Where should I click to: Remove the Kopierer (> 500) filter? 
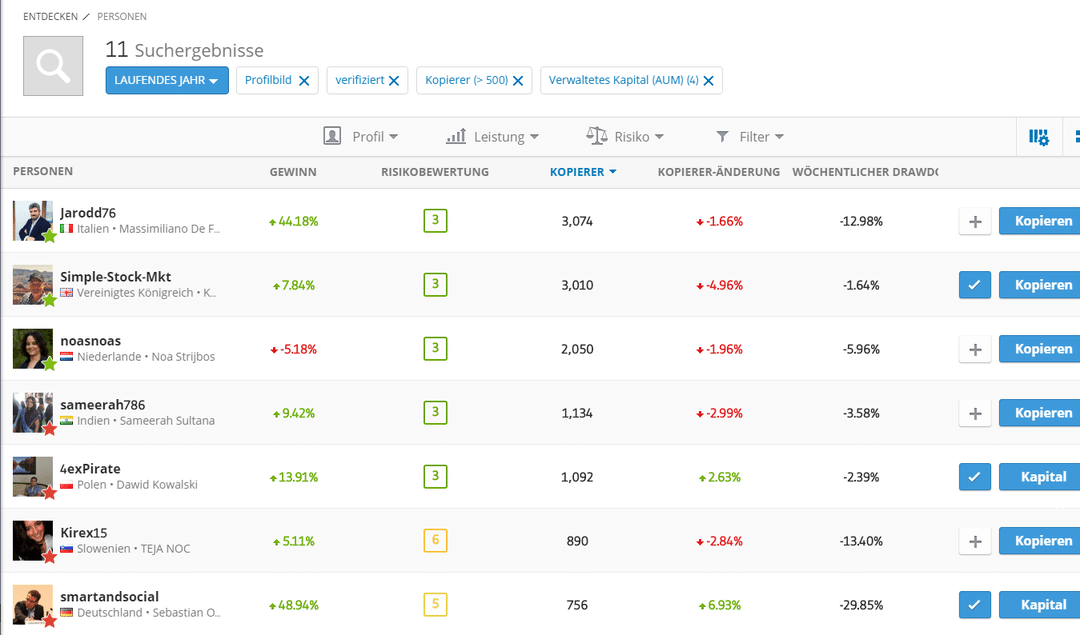518,81
